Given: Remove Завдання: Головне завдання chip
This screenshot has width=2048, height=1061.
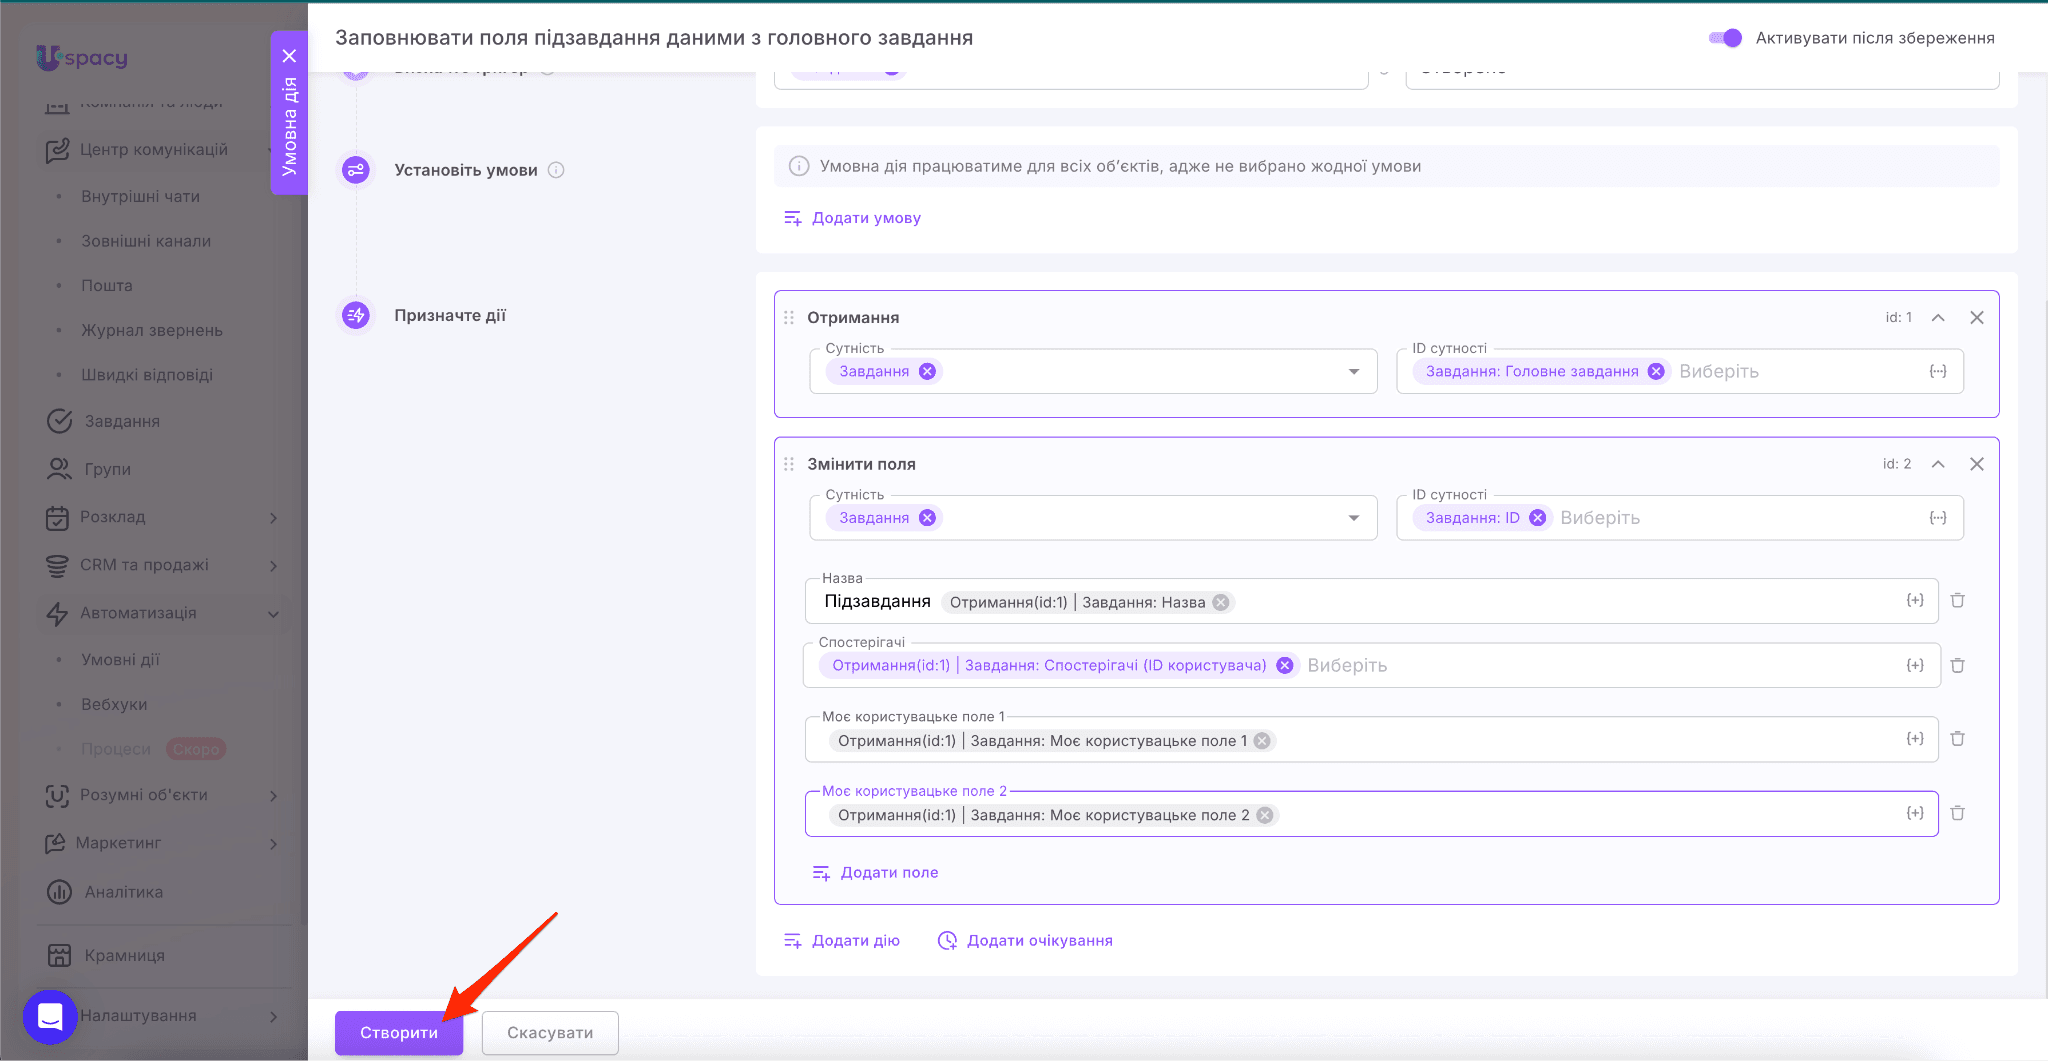Looking at the screenshot, I should tap(1656, 371).
